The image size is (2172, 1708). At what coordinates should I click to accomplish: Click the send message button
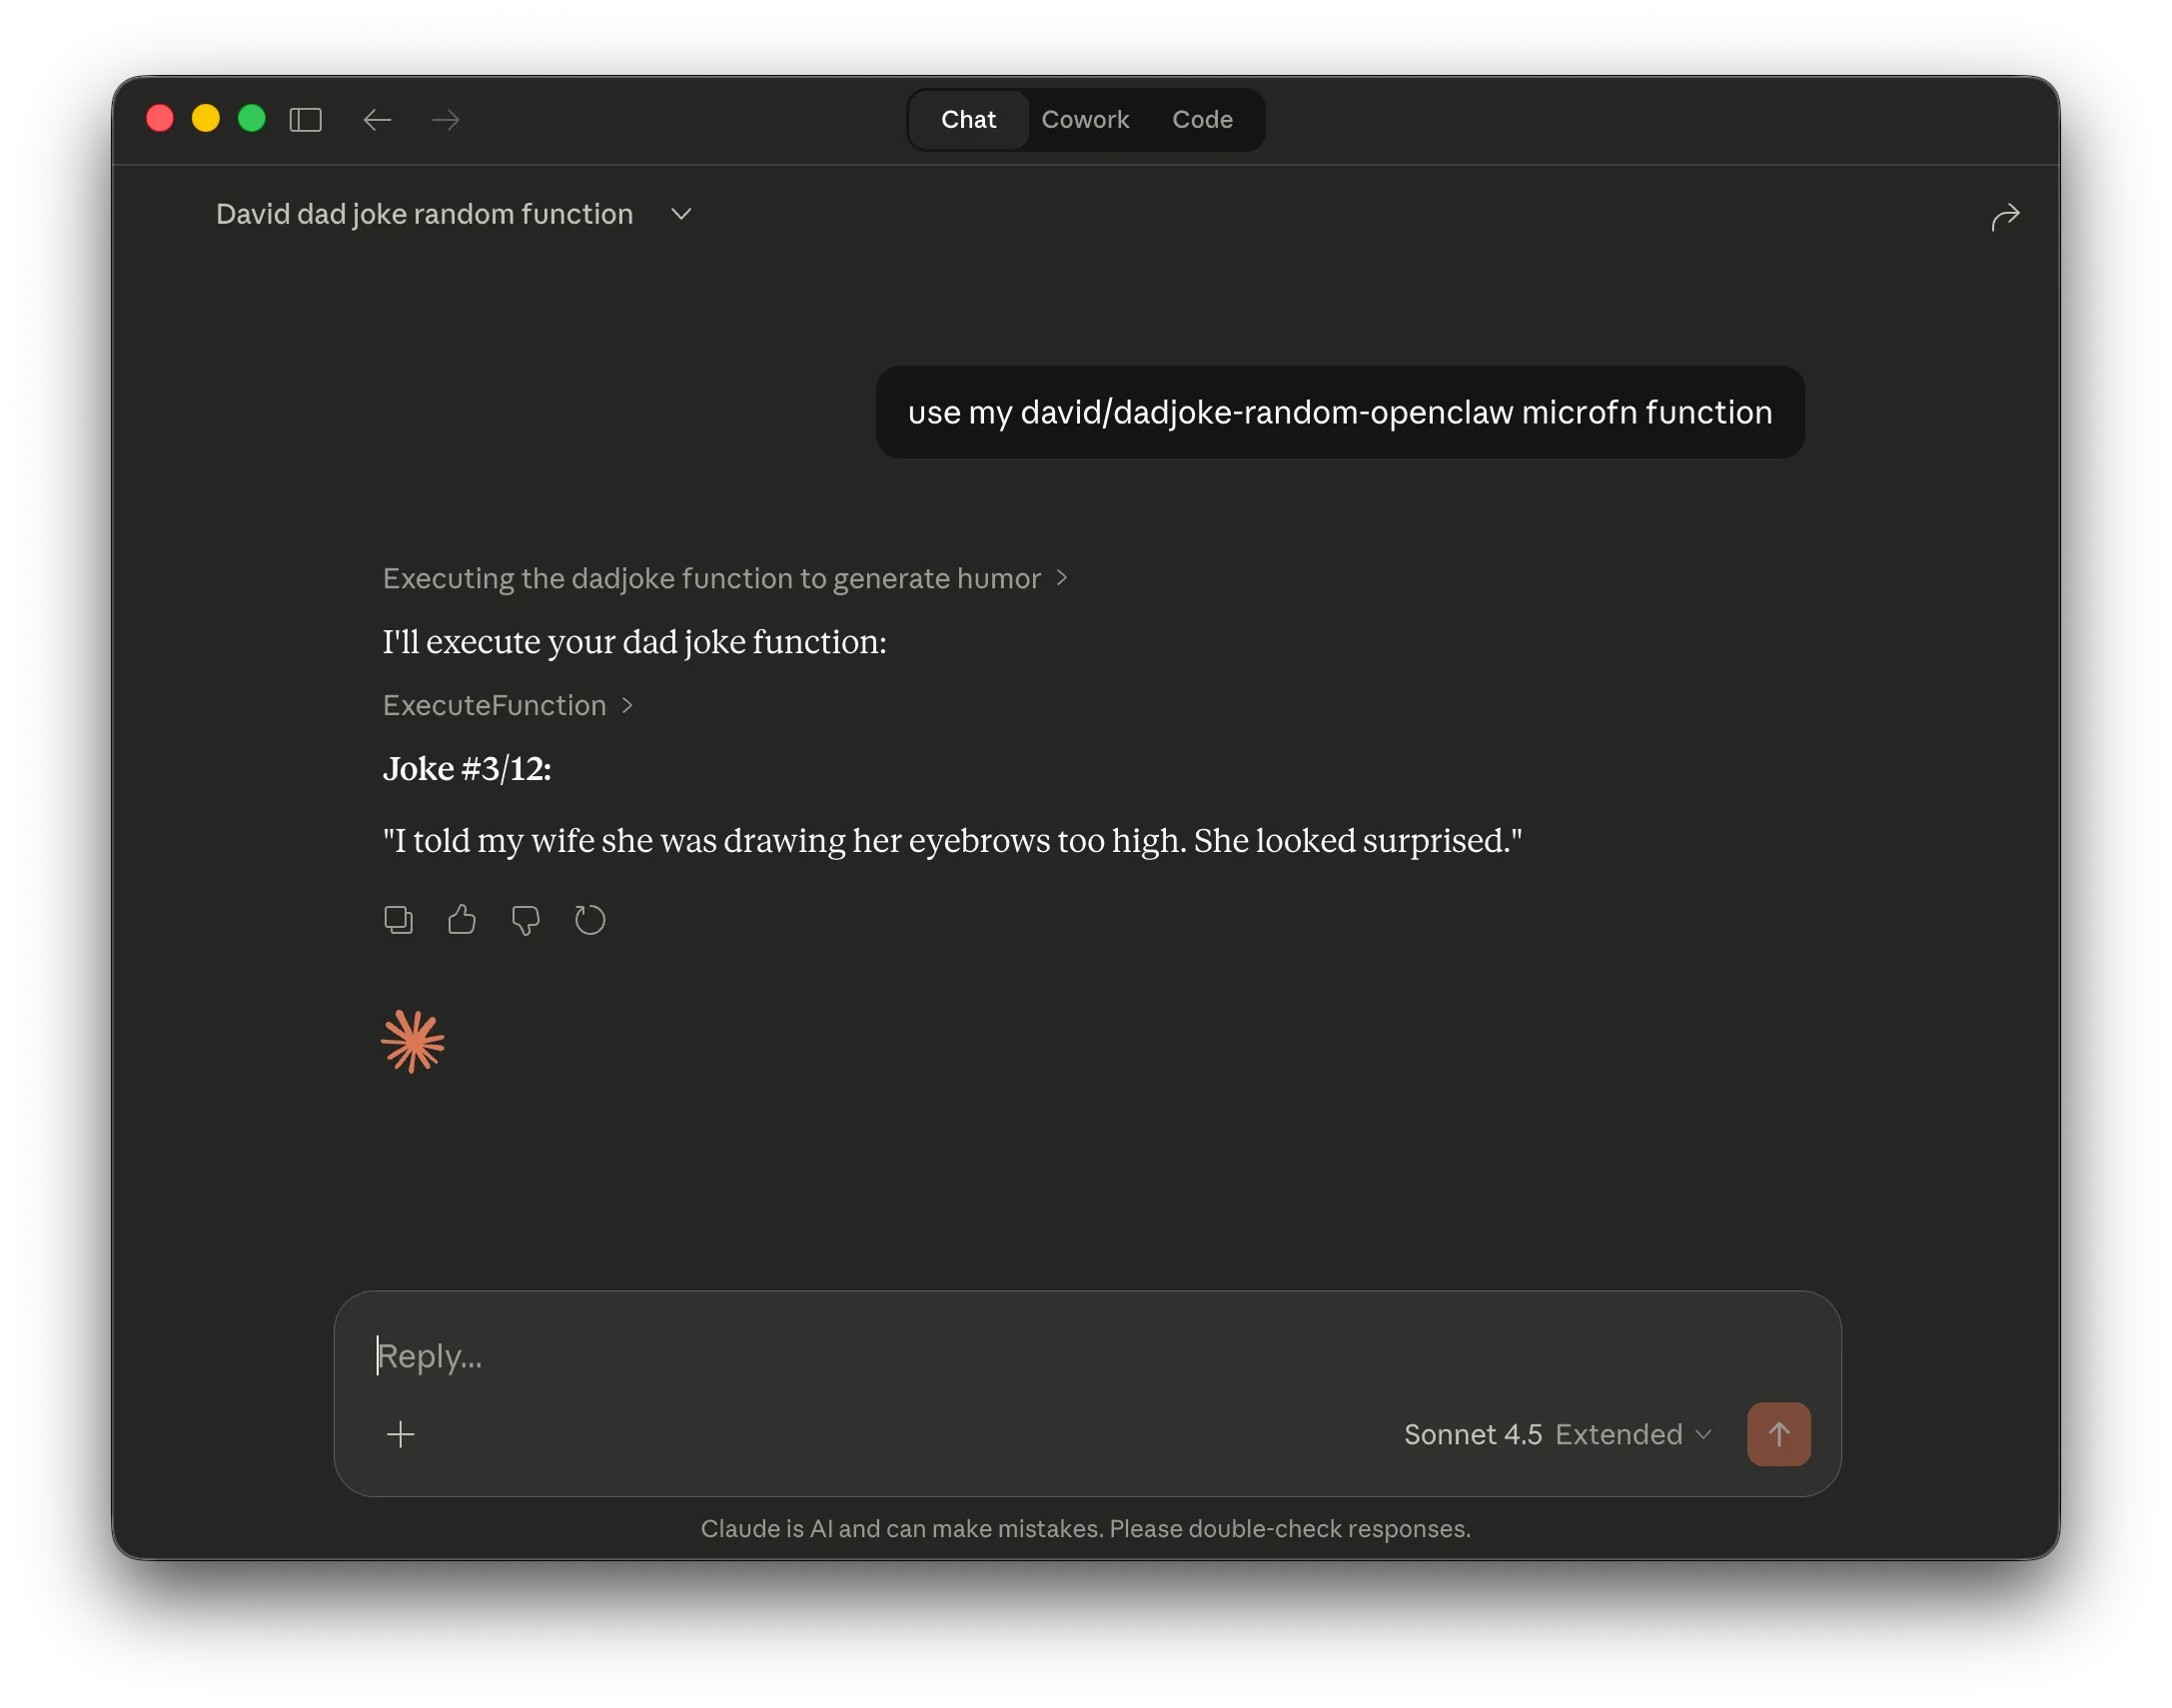tap(1778, 1434)
